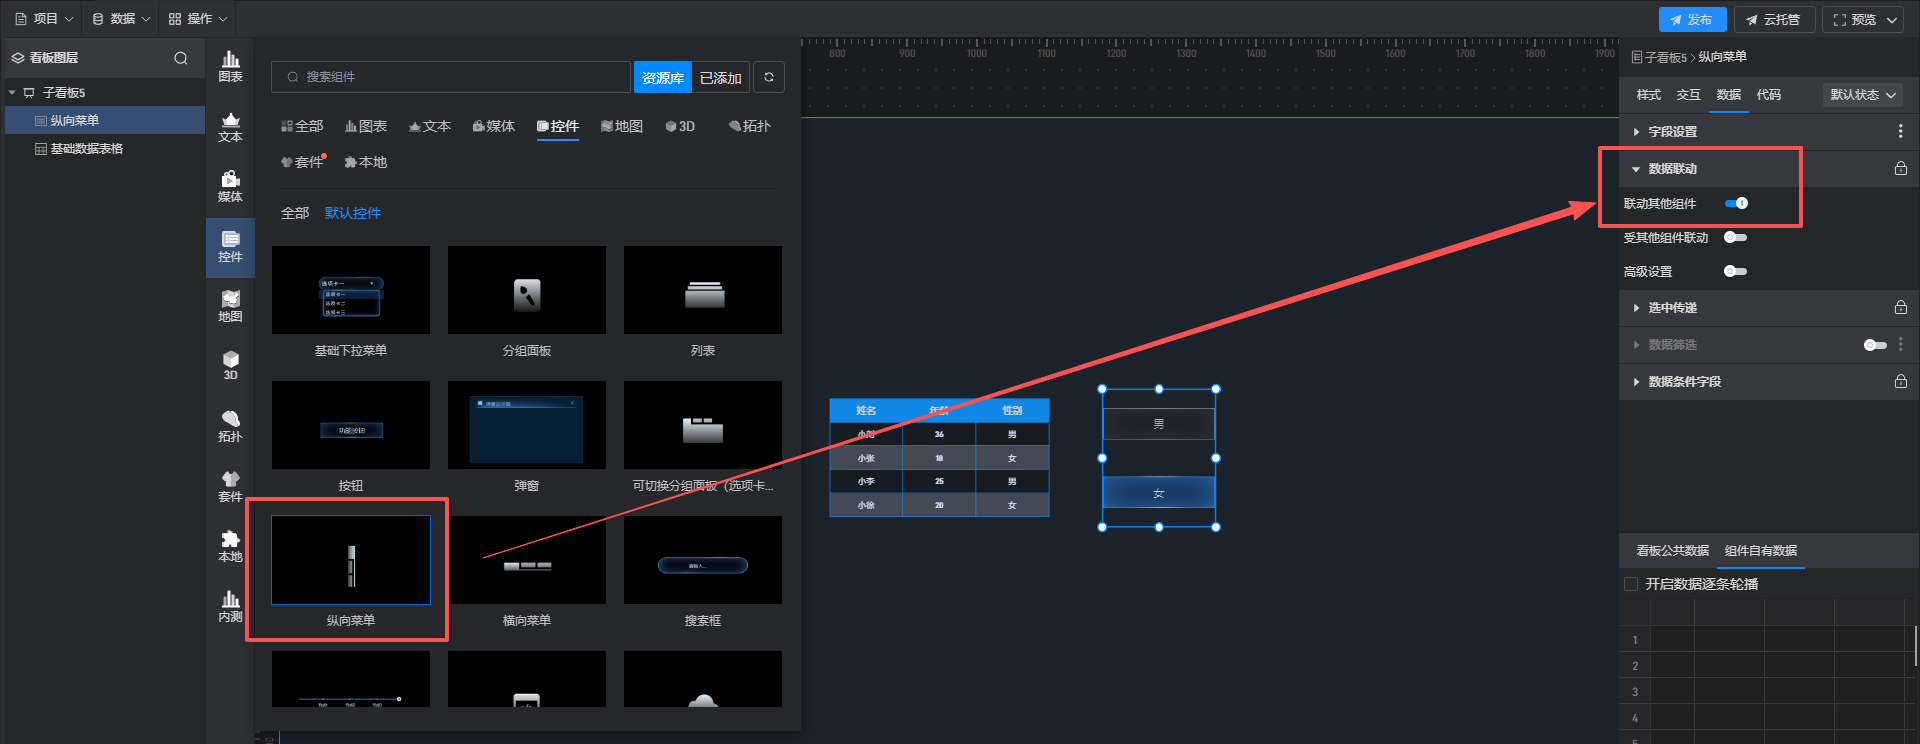This screenshot has height=744, width=1920.
Task: Collapse the 子看板5 layer tree node
Action: pyautogui.click(x=12, y=93)
